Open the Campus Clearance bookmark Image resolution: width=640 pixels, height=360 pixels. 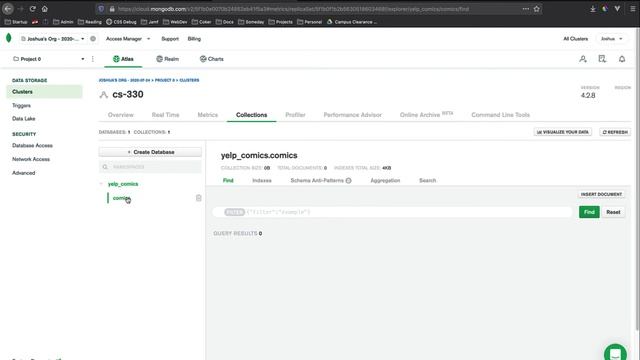point(351,22)
